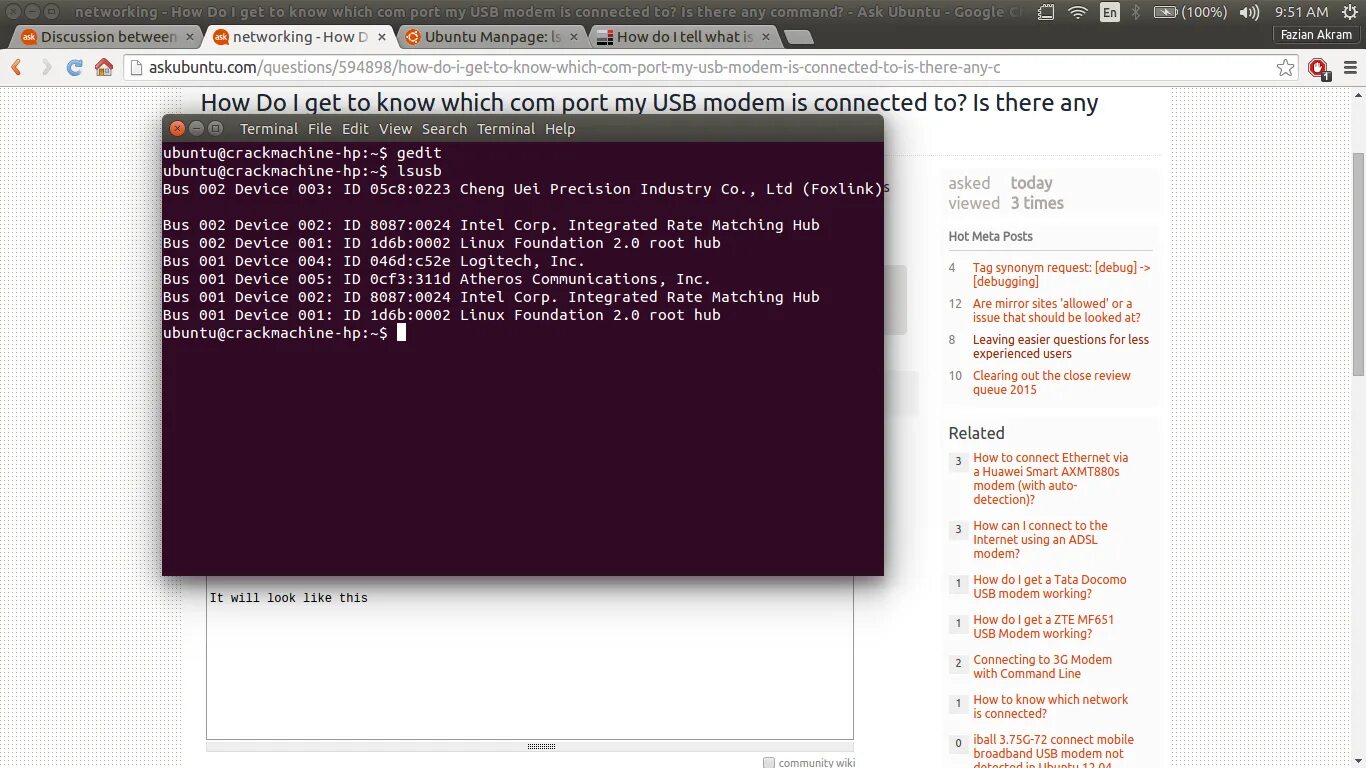
Task: Open 'Leaving easier questions for less experienced users'
Action: pos(1061,347)
